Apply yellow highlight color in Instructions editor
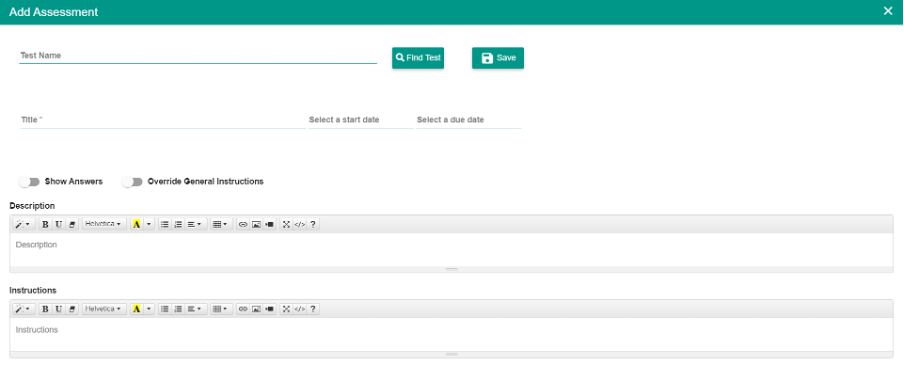The image size is (904, 382). click(137, 309)
